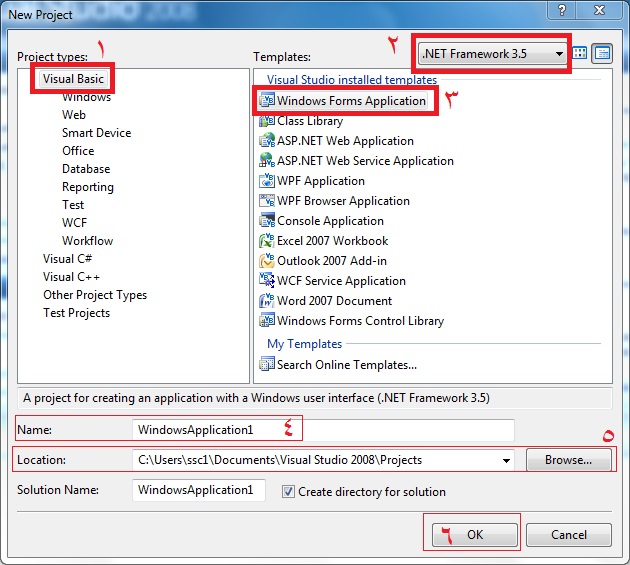This screenshot has width=630, height=565.
Task: Select Test Projects node
Action: click(x=76, y=313)
